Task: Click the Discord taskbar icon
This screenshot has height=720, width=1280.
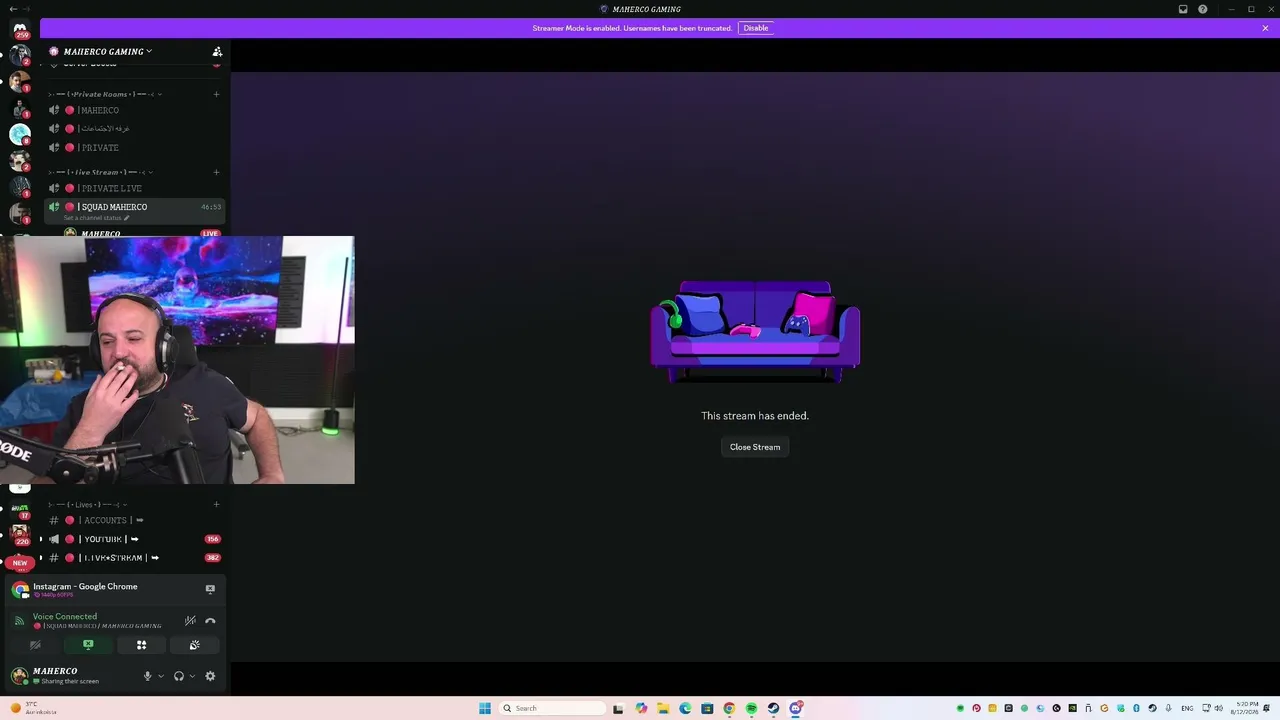Action: pos(796,708)
